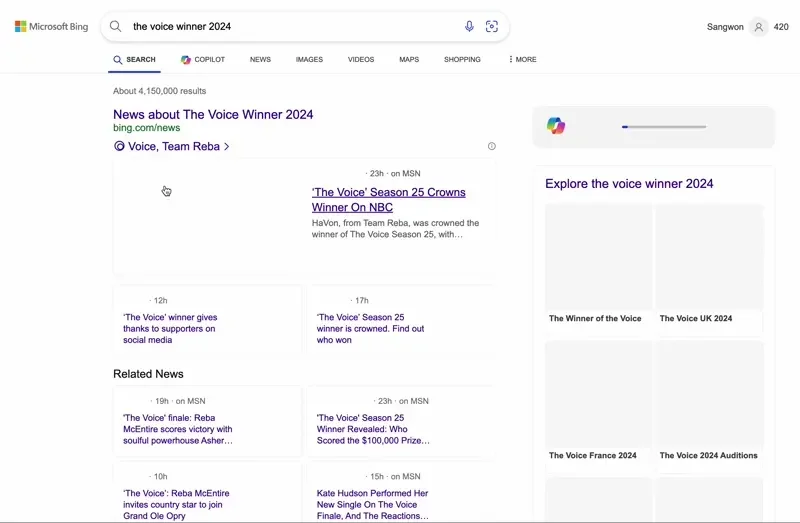Open the Videos tab

click(x=361, y=60)
